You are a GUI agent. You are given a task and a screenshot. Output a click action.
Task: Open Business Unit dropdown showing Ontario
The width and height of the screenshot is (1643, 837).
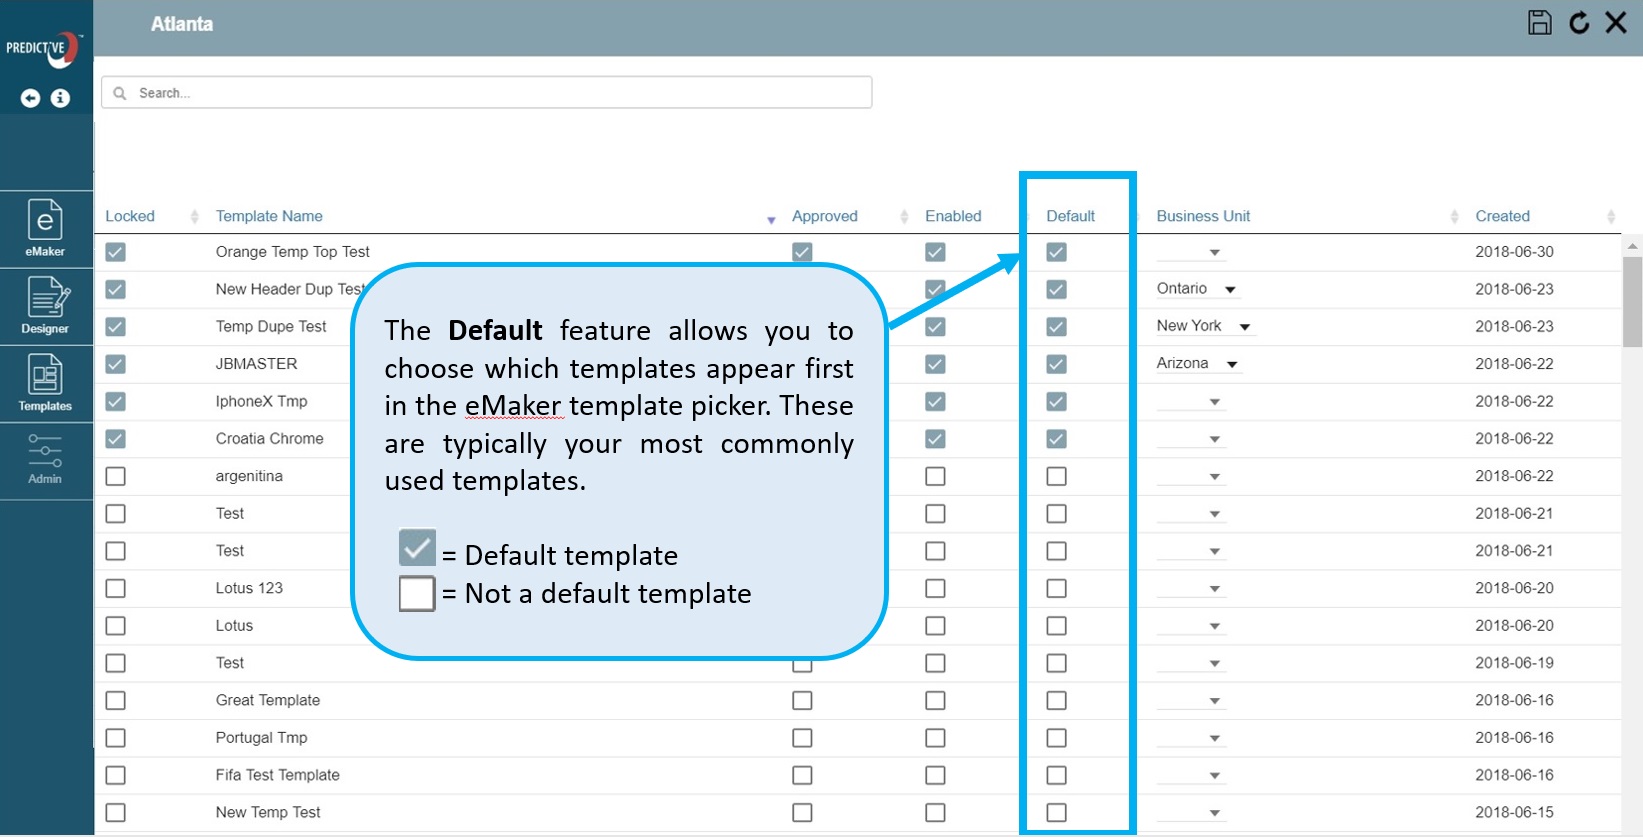click(x=1197, y=289)
